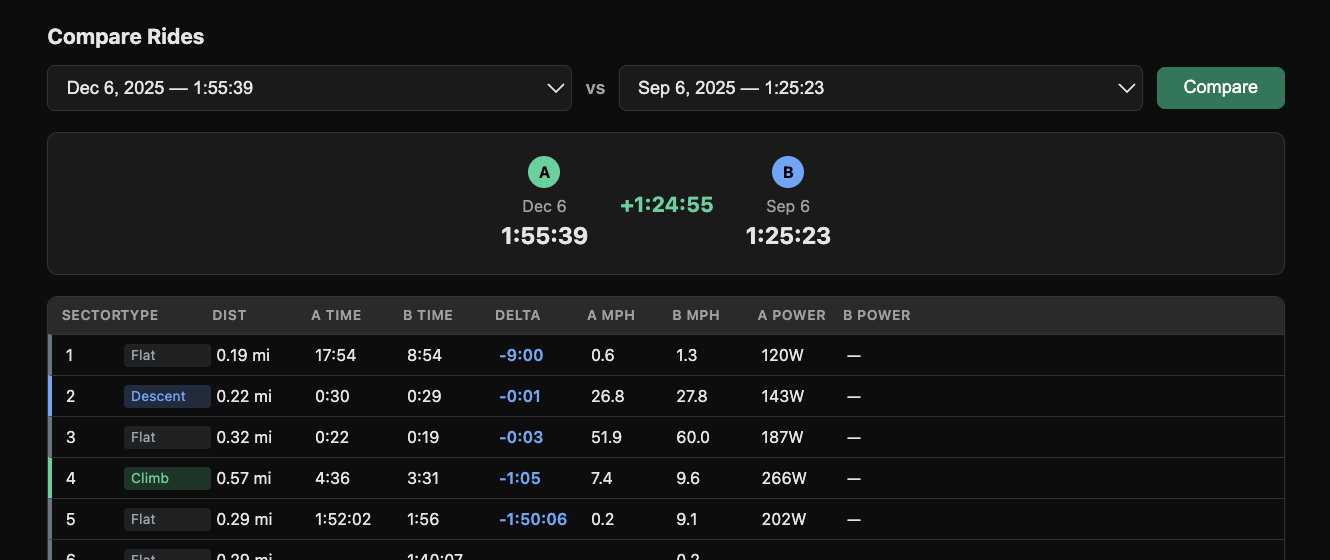
Task: Click the +1:24:55 total time difference
Action: [666, 205]
